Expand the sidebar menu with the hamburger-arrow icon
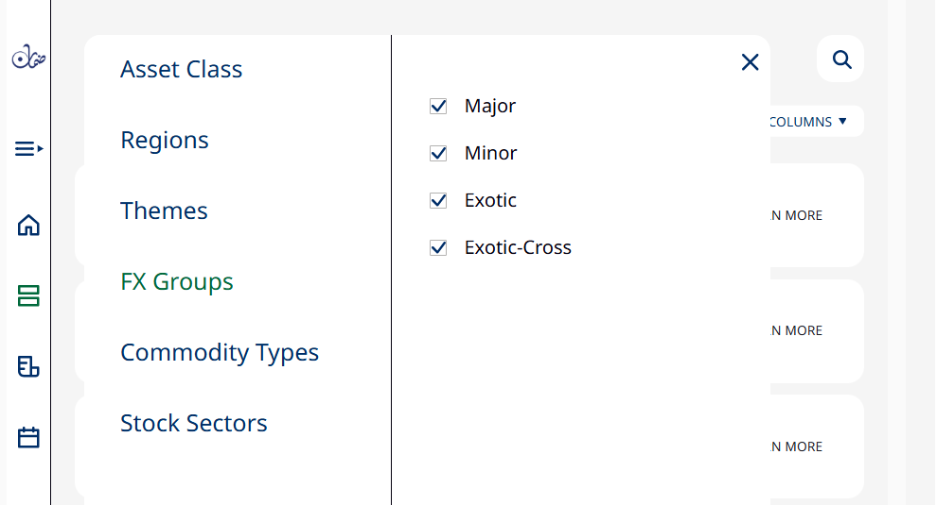936x505 pixels. click(x=29, y=148)
